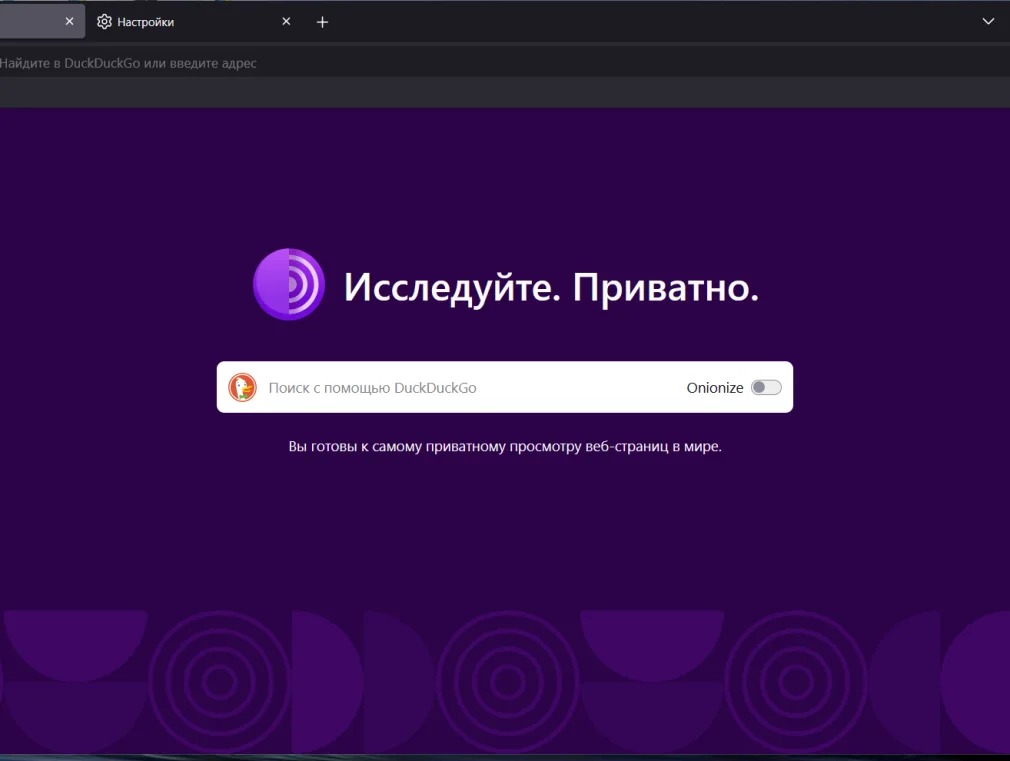Click the rightmost concentric circles decoration

[795, 682]
